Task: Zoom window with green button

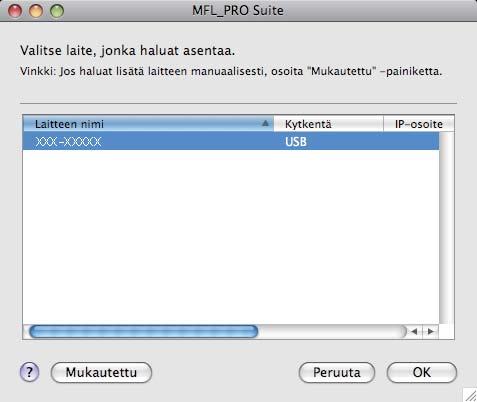Action: coord(57,11)
